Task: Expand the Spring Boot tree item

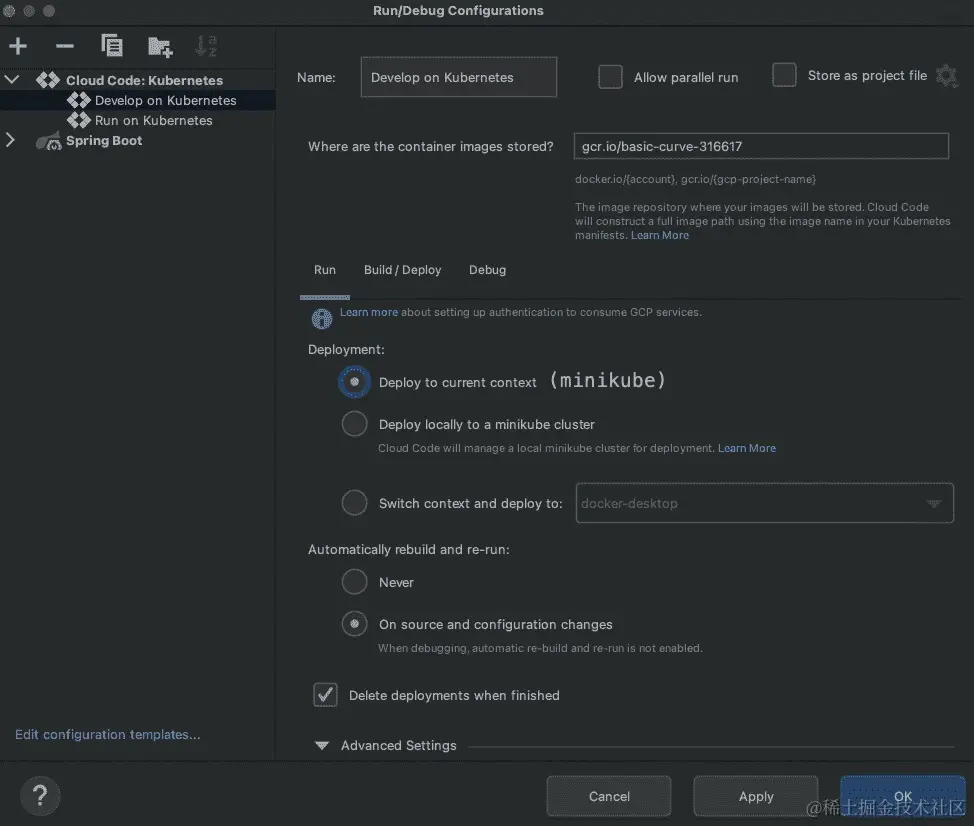Action: click(10, 141)
